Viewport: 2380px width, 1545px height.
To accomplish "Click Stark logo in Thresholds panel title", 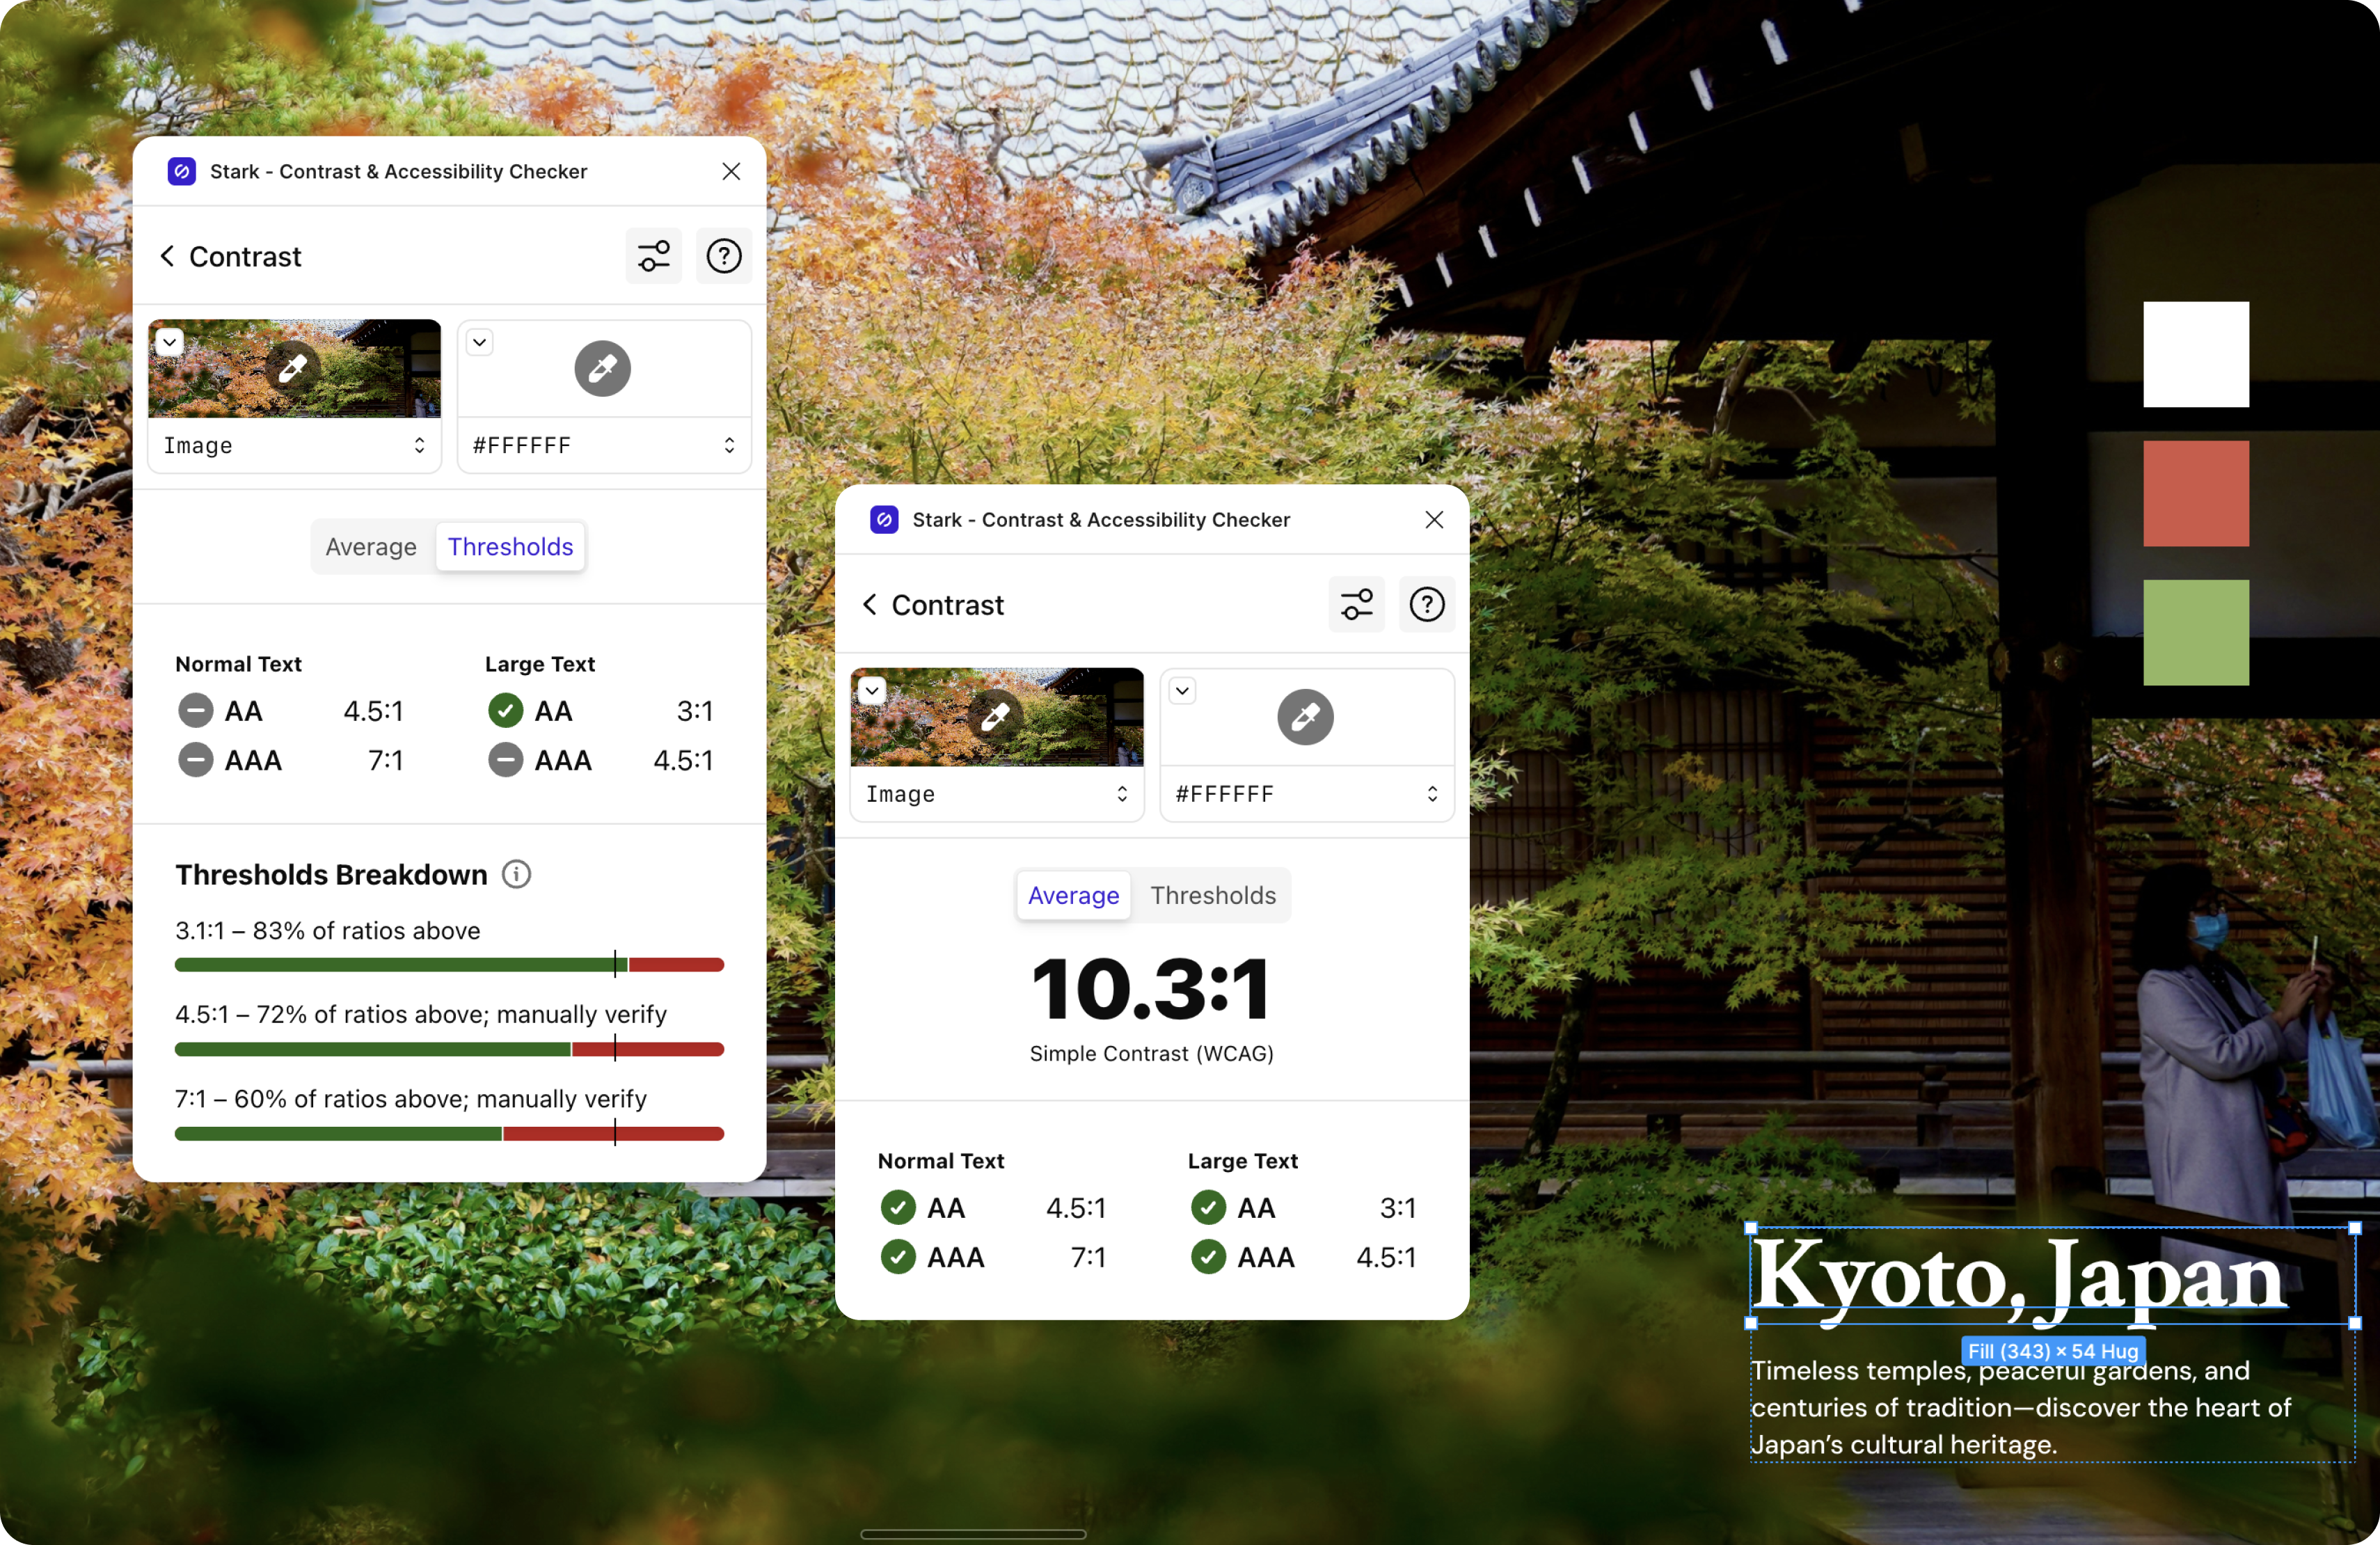I will pos(182,171).
